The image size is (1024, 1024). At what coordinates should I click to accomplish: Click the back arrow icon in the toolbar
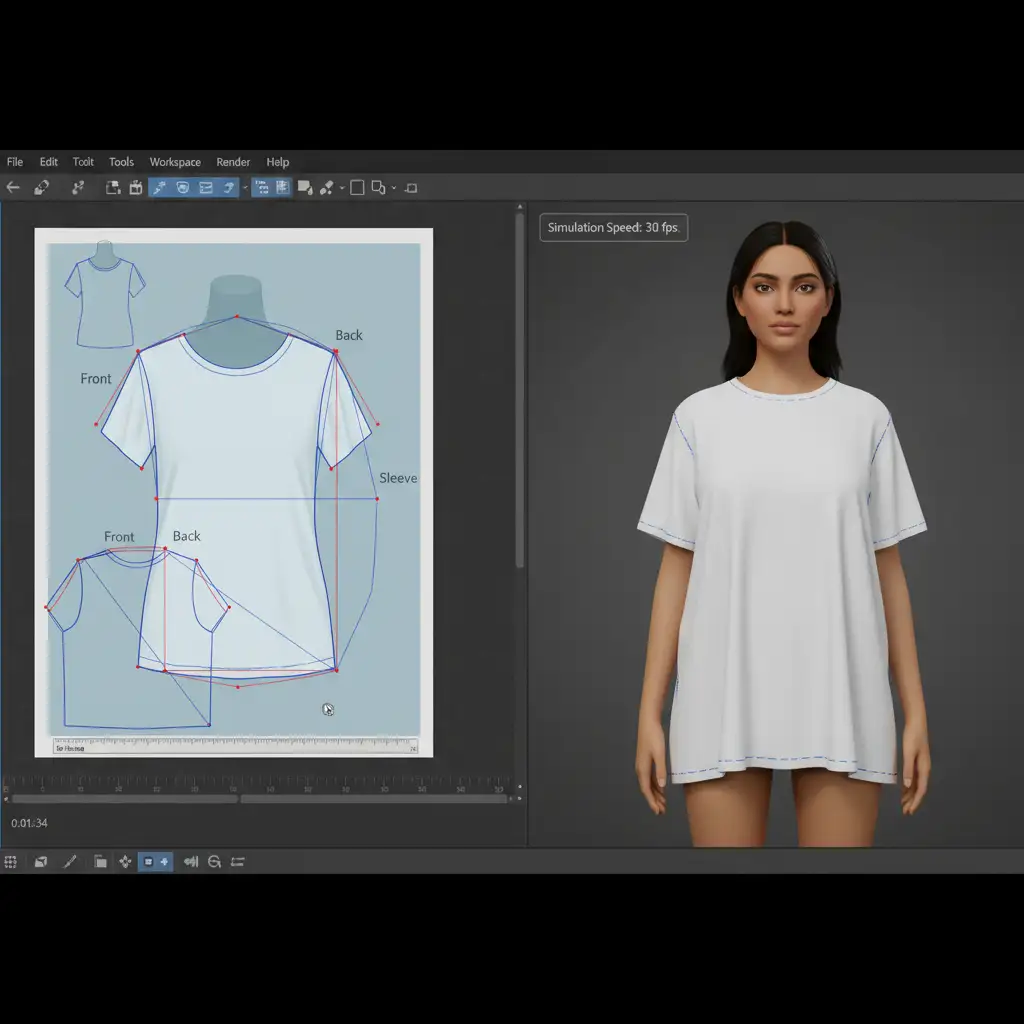click(x=14, y=187)
